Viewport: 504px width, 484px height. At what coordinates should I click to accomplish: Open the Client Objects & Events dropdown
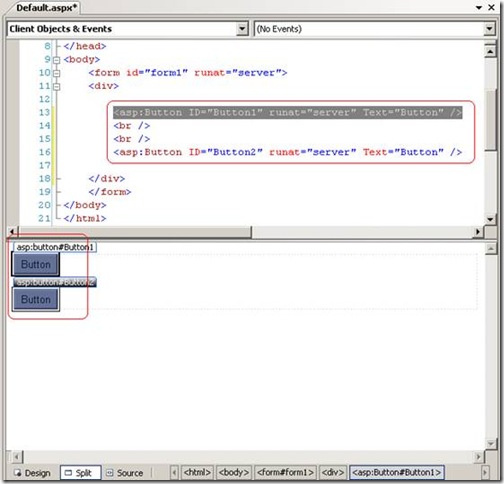click(242, 29)
